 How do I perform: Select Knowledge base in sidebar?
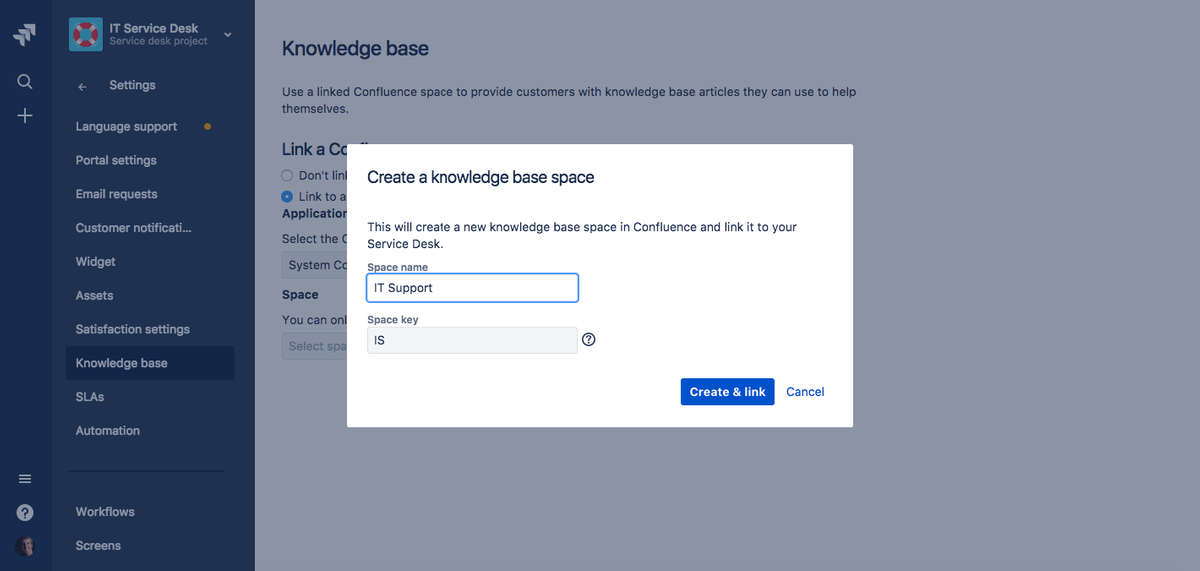pos(150,363)
